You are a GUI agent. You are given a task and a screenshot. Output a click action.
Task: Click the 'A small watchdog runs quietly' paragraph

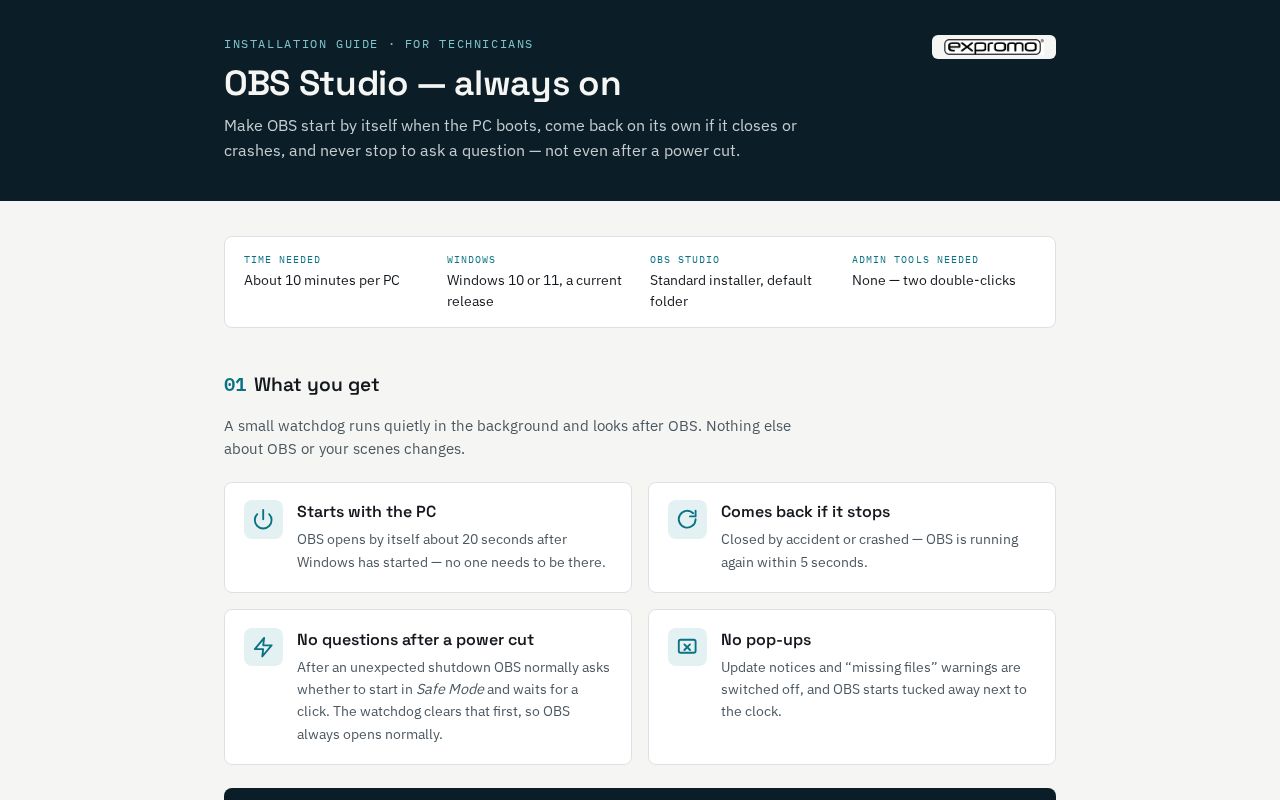(507, 437)
